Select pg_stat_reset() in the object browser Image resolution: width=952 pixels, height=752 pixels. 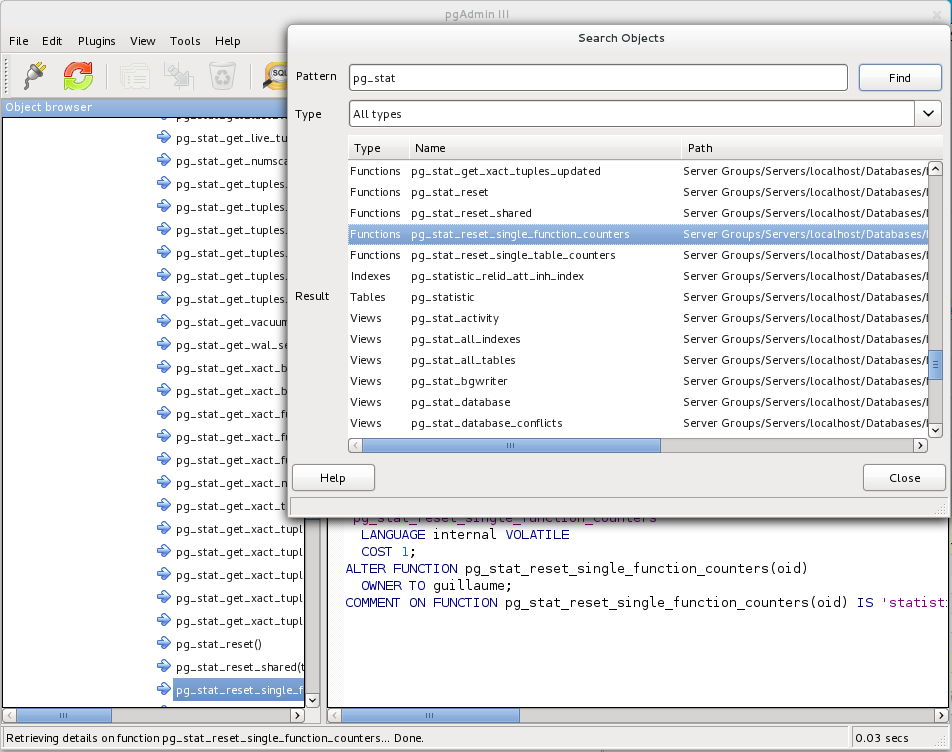[218, 644]
